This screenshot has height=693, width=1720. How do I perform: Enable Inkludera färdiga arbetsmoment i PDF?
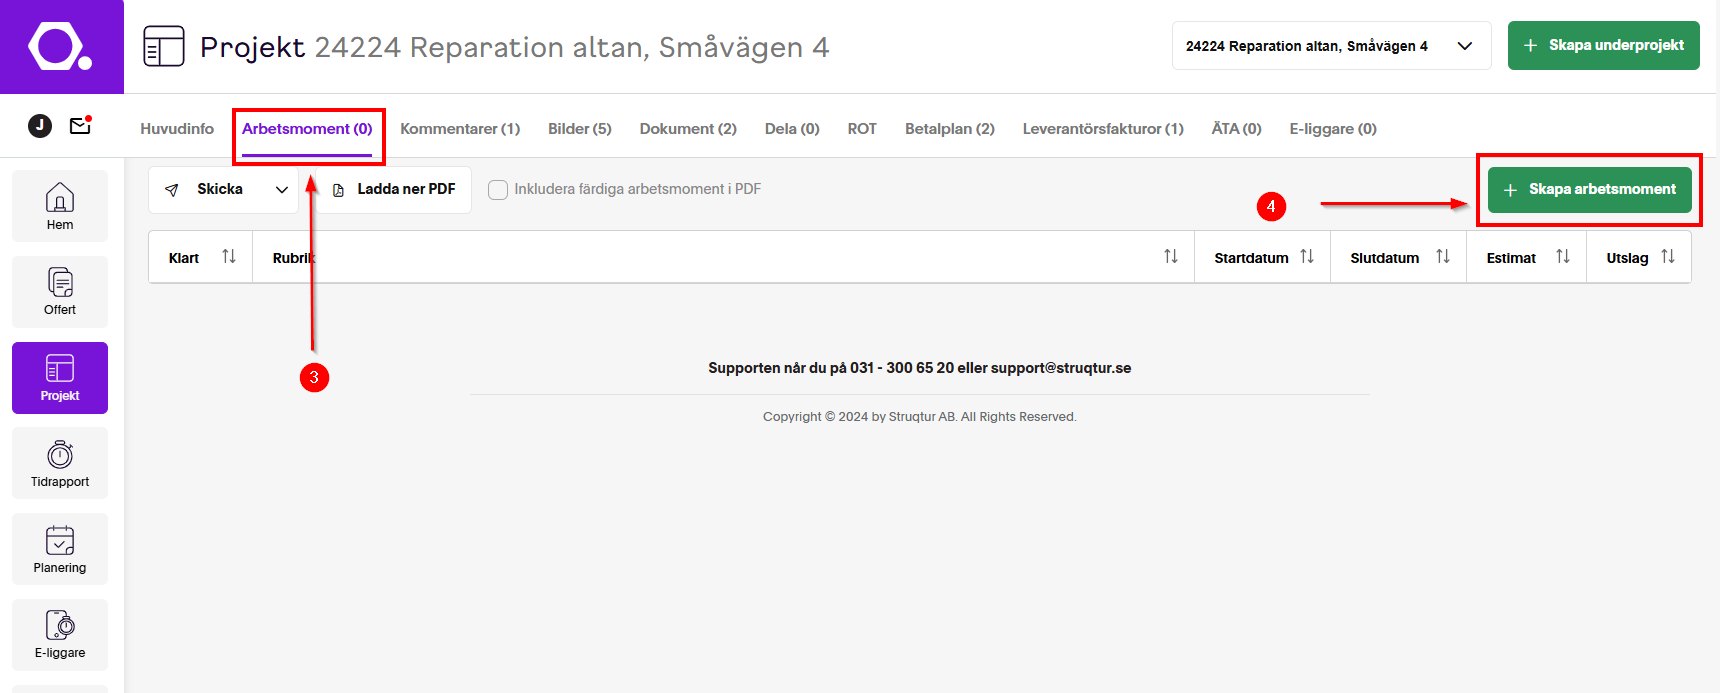(498, 190)
